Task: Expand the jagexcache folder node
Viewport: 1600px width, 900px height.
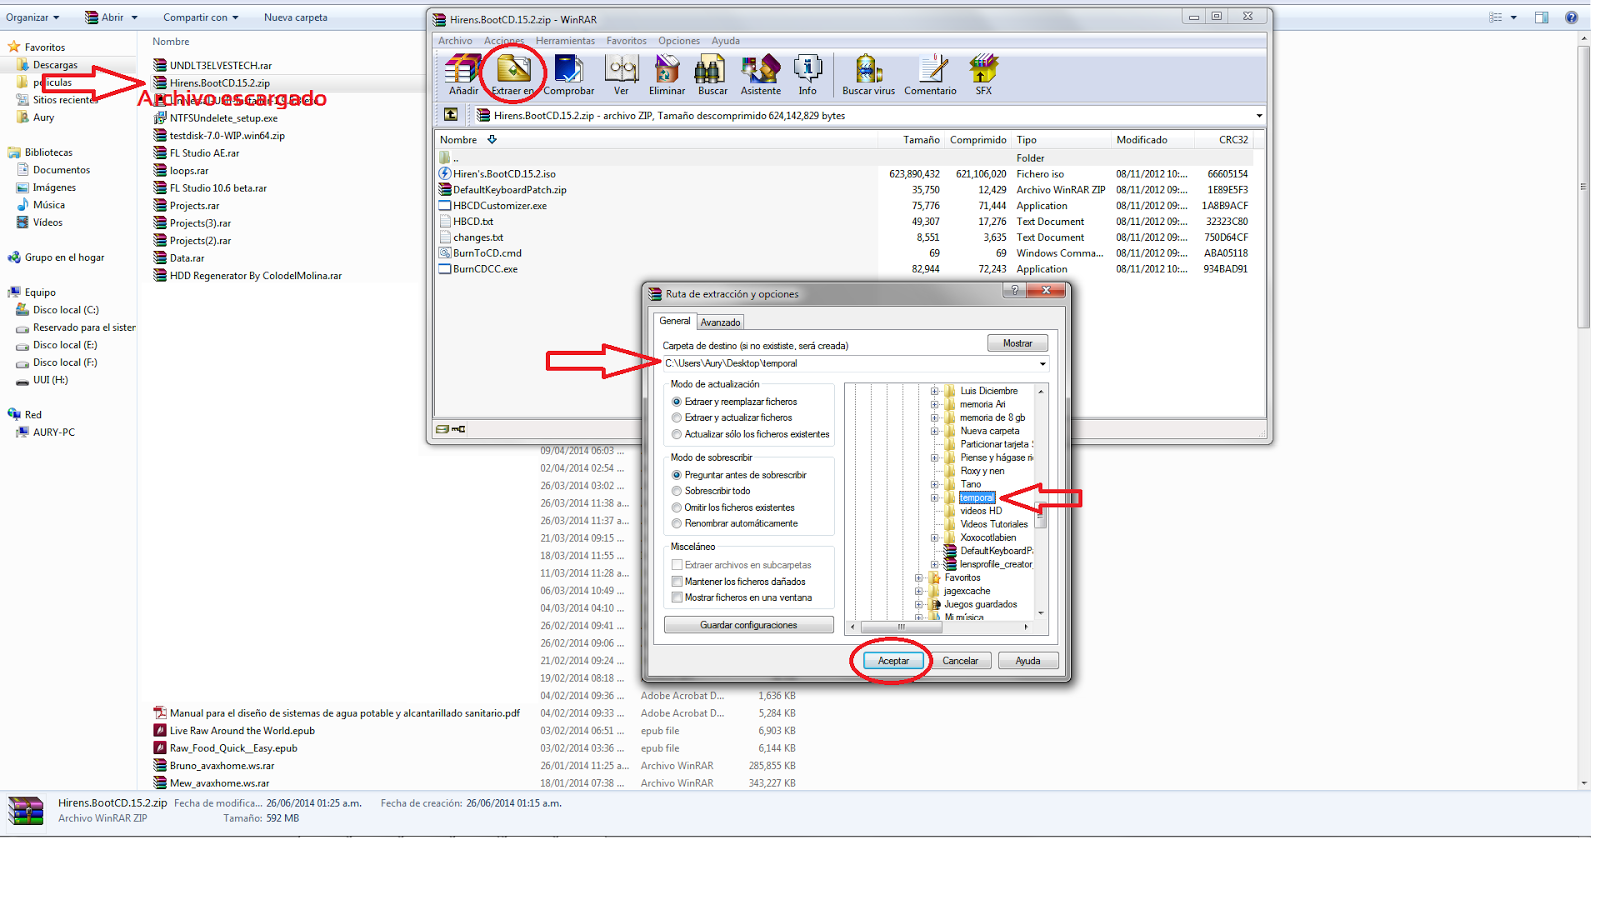Action: tap(919, 591)
